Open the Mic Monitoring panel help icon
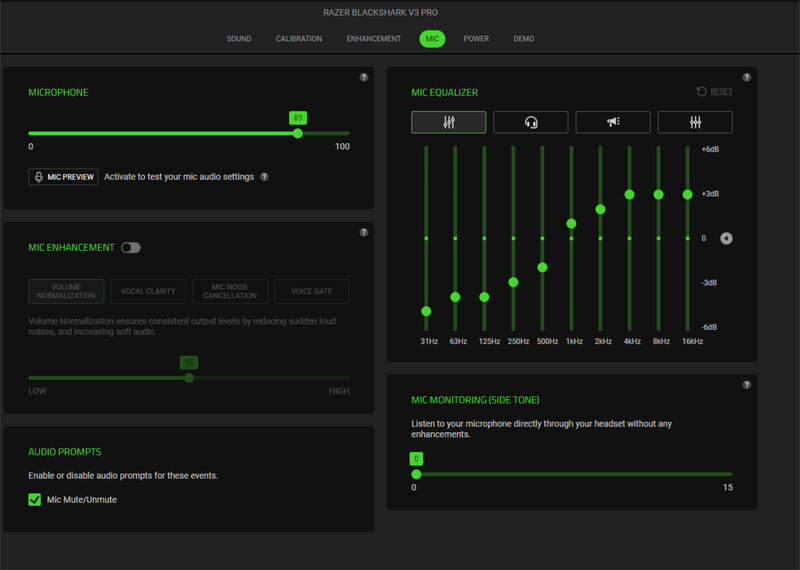The image size is (800, 570). [746, 385]
